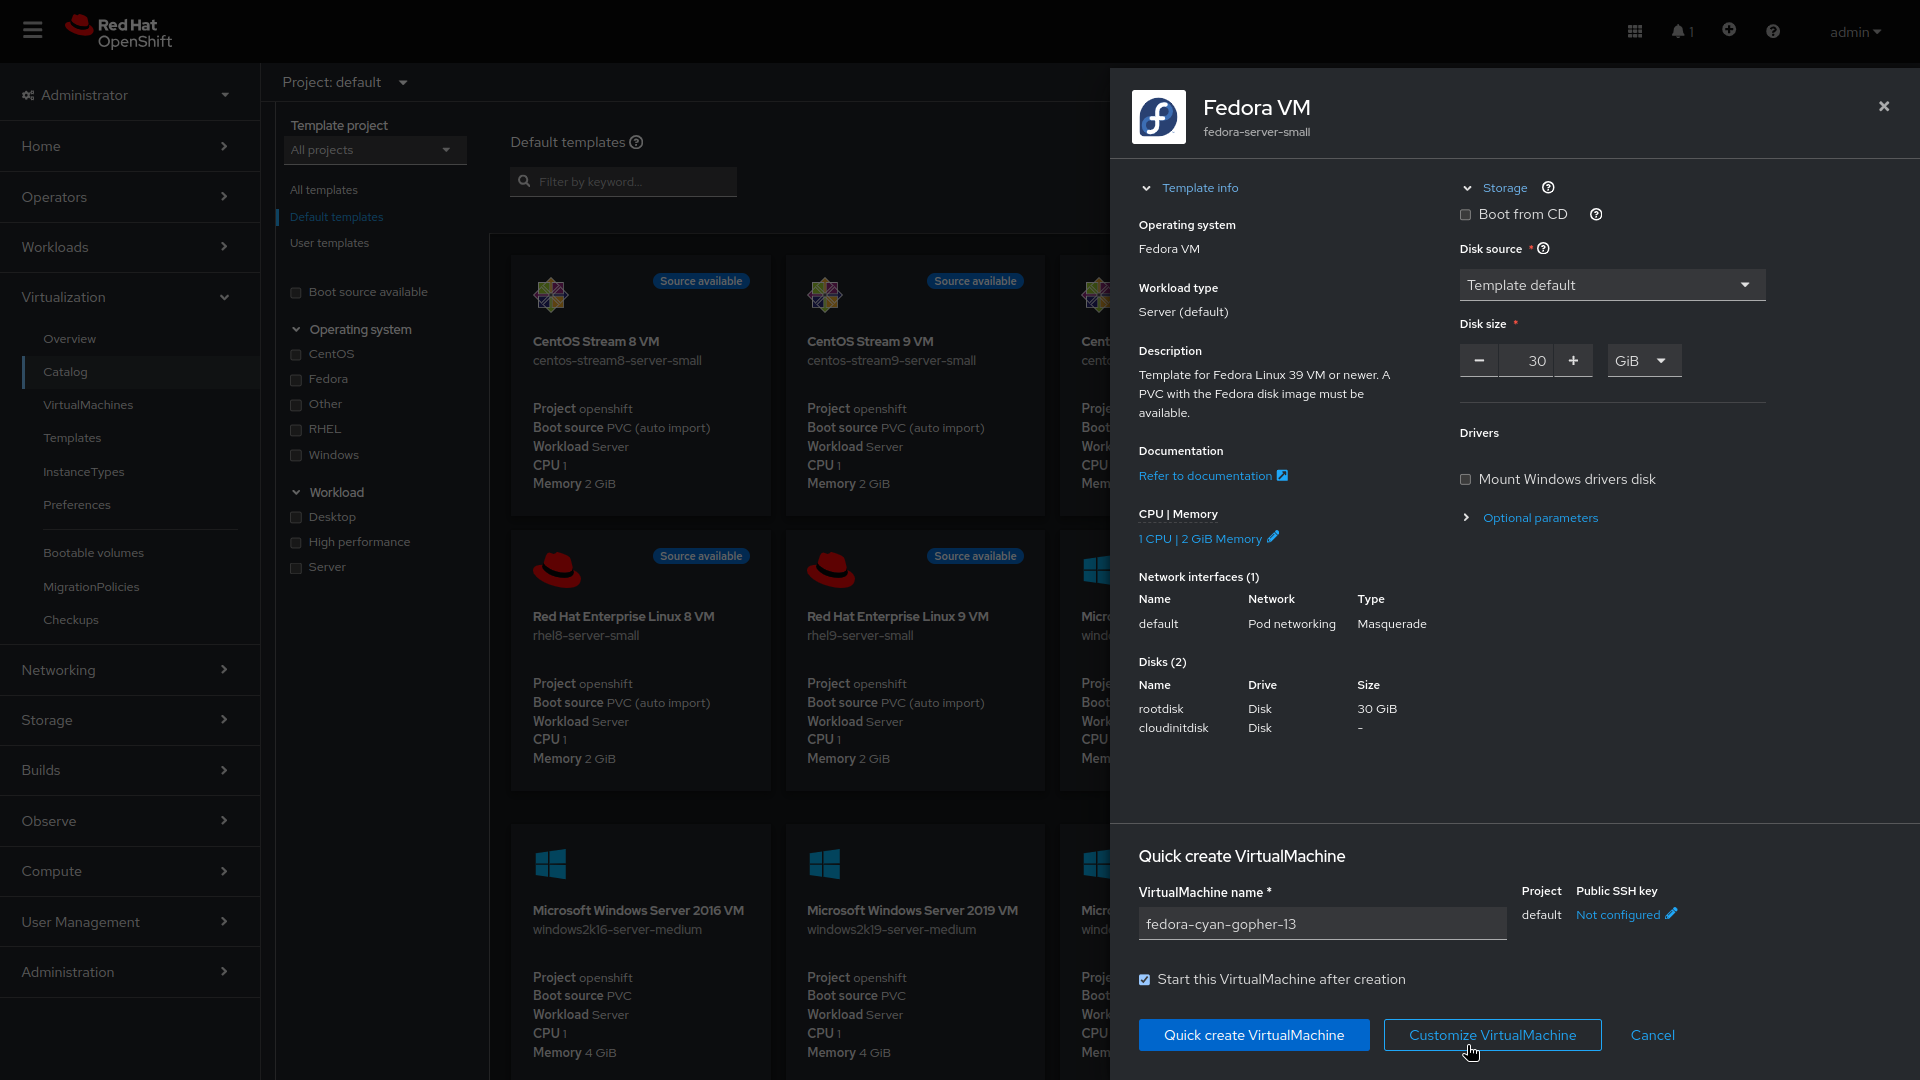
Task: Check the Fedora operating system filter
Action: (x=295, y=380)
